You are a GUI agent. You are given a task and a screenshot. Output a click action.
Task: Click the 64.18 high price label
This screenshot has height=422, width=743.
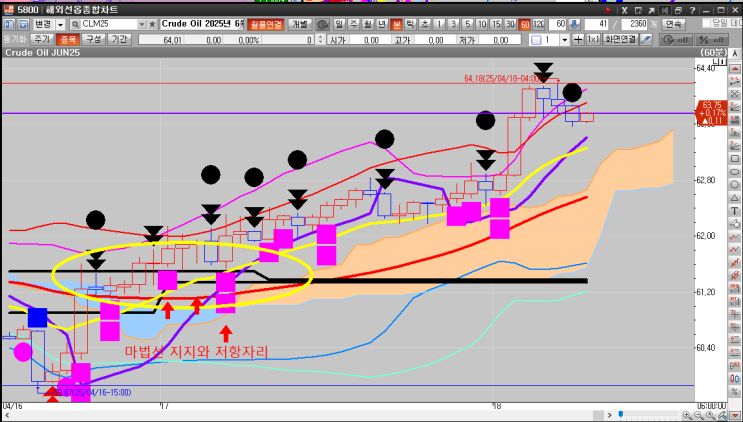click(503, 79)
